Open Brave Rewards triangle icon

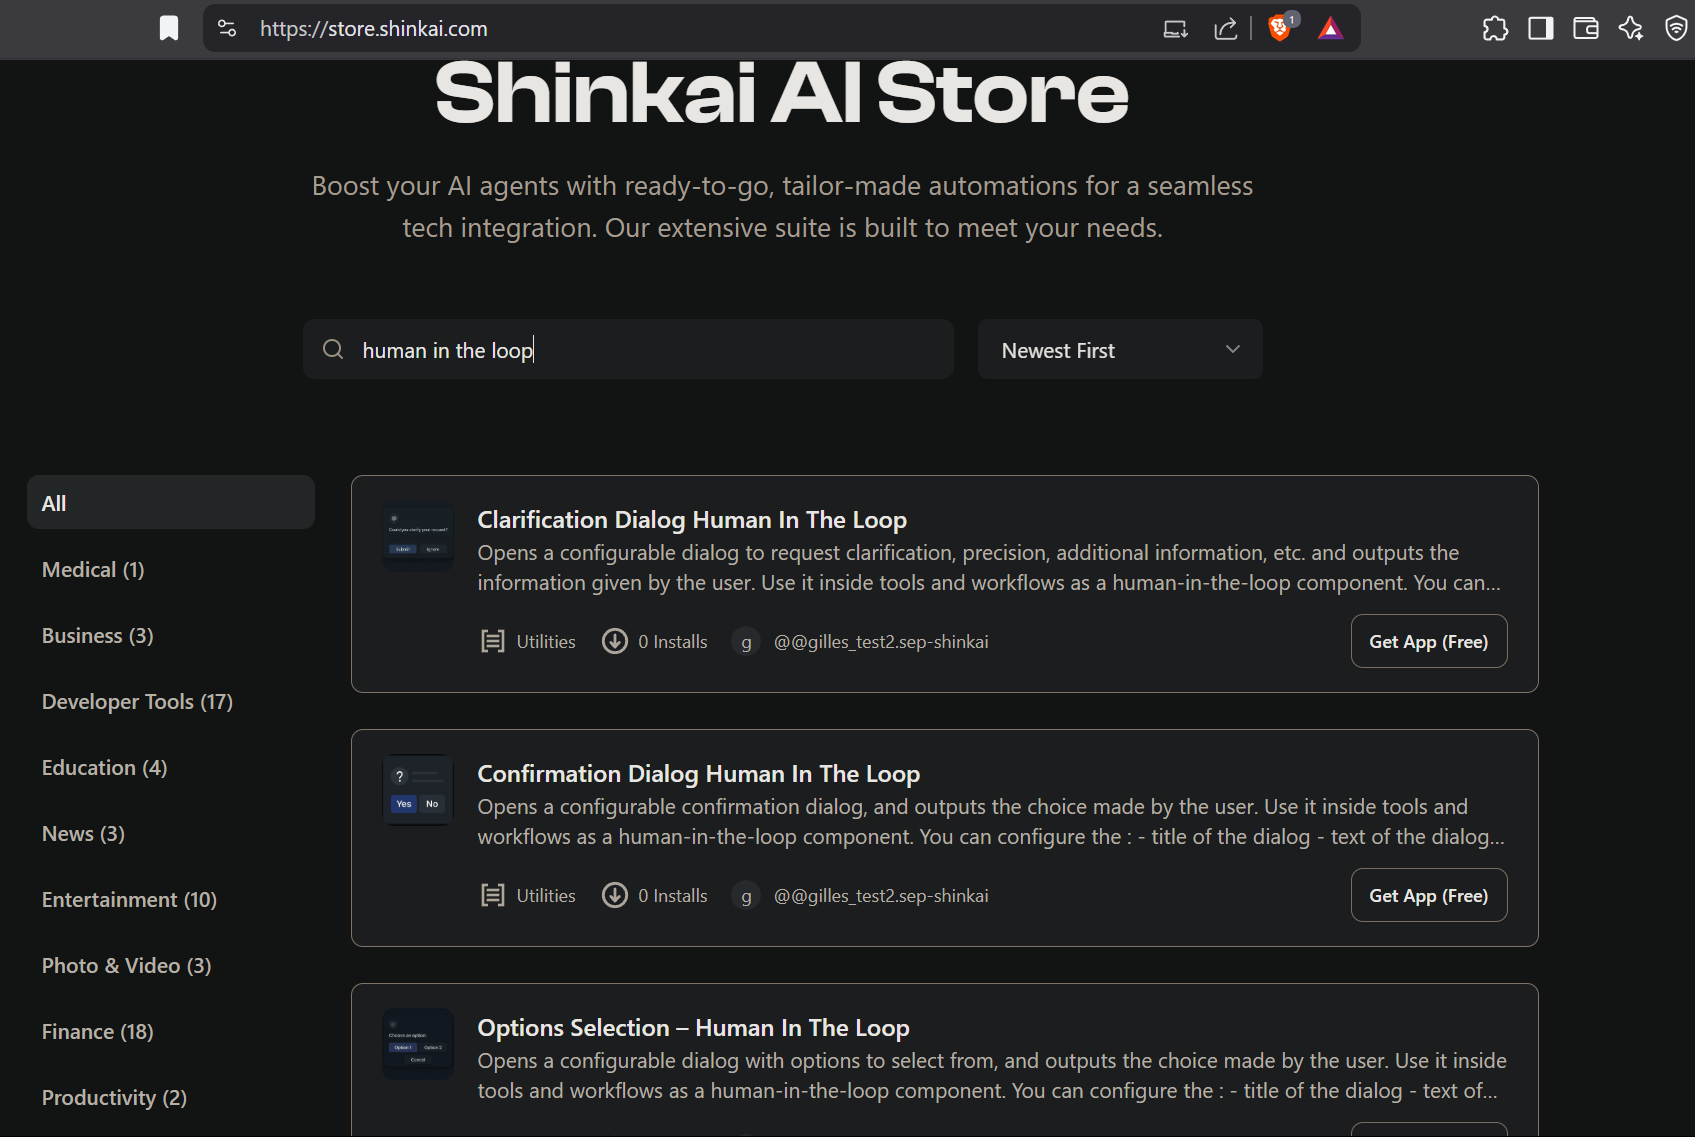(1330, 28)
